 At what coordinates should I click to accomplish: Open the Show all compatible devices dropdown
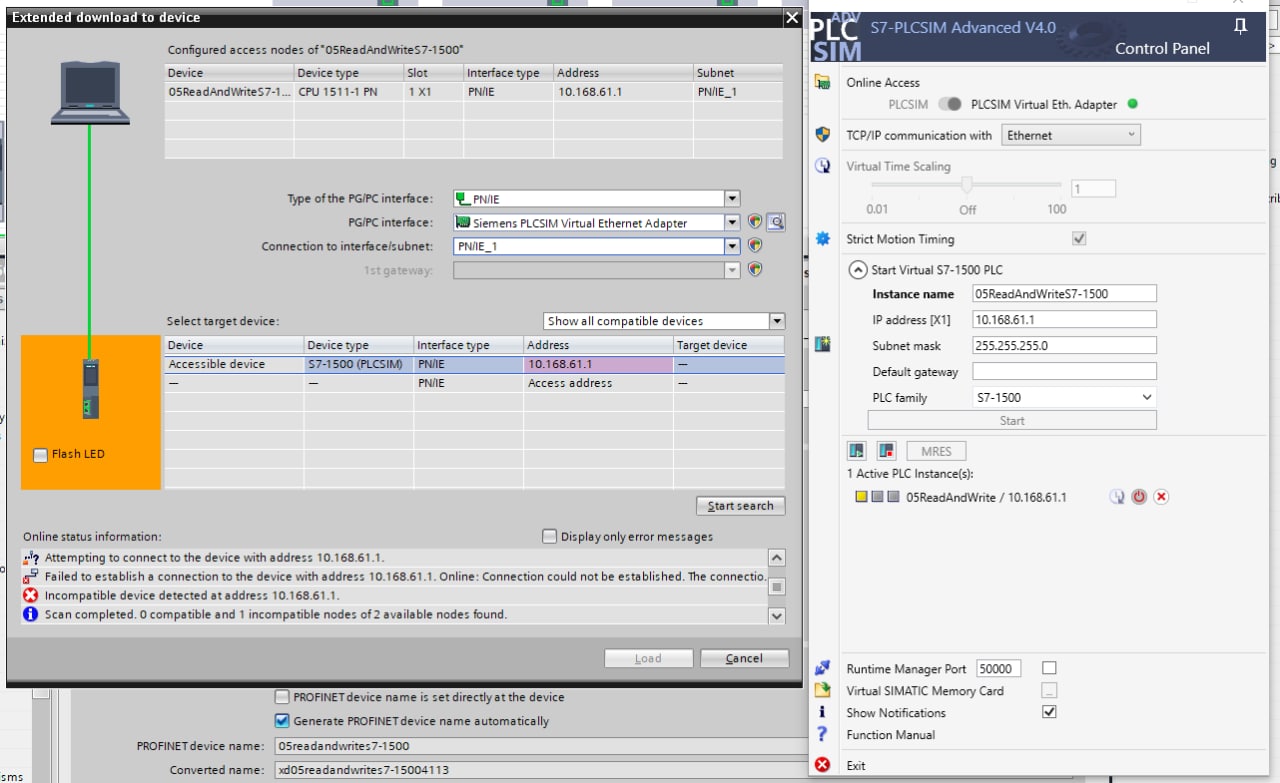(776, 321)
